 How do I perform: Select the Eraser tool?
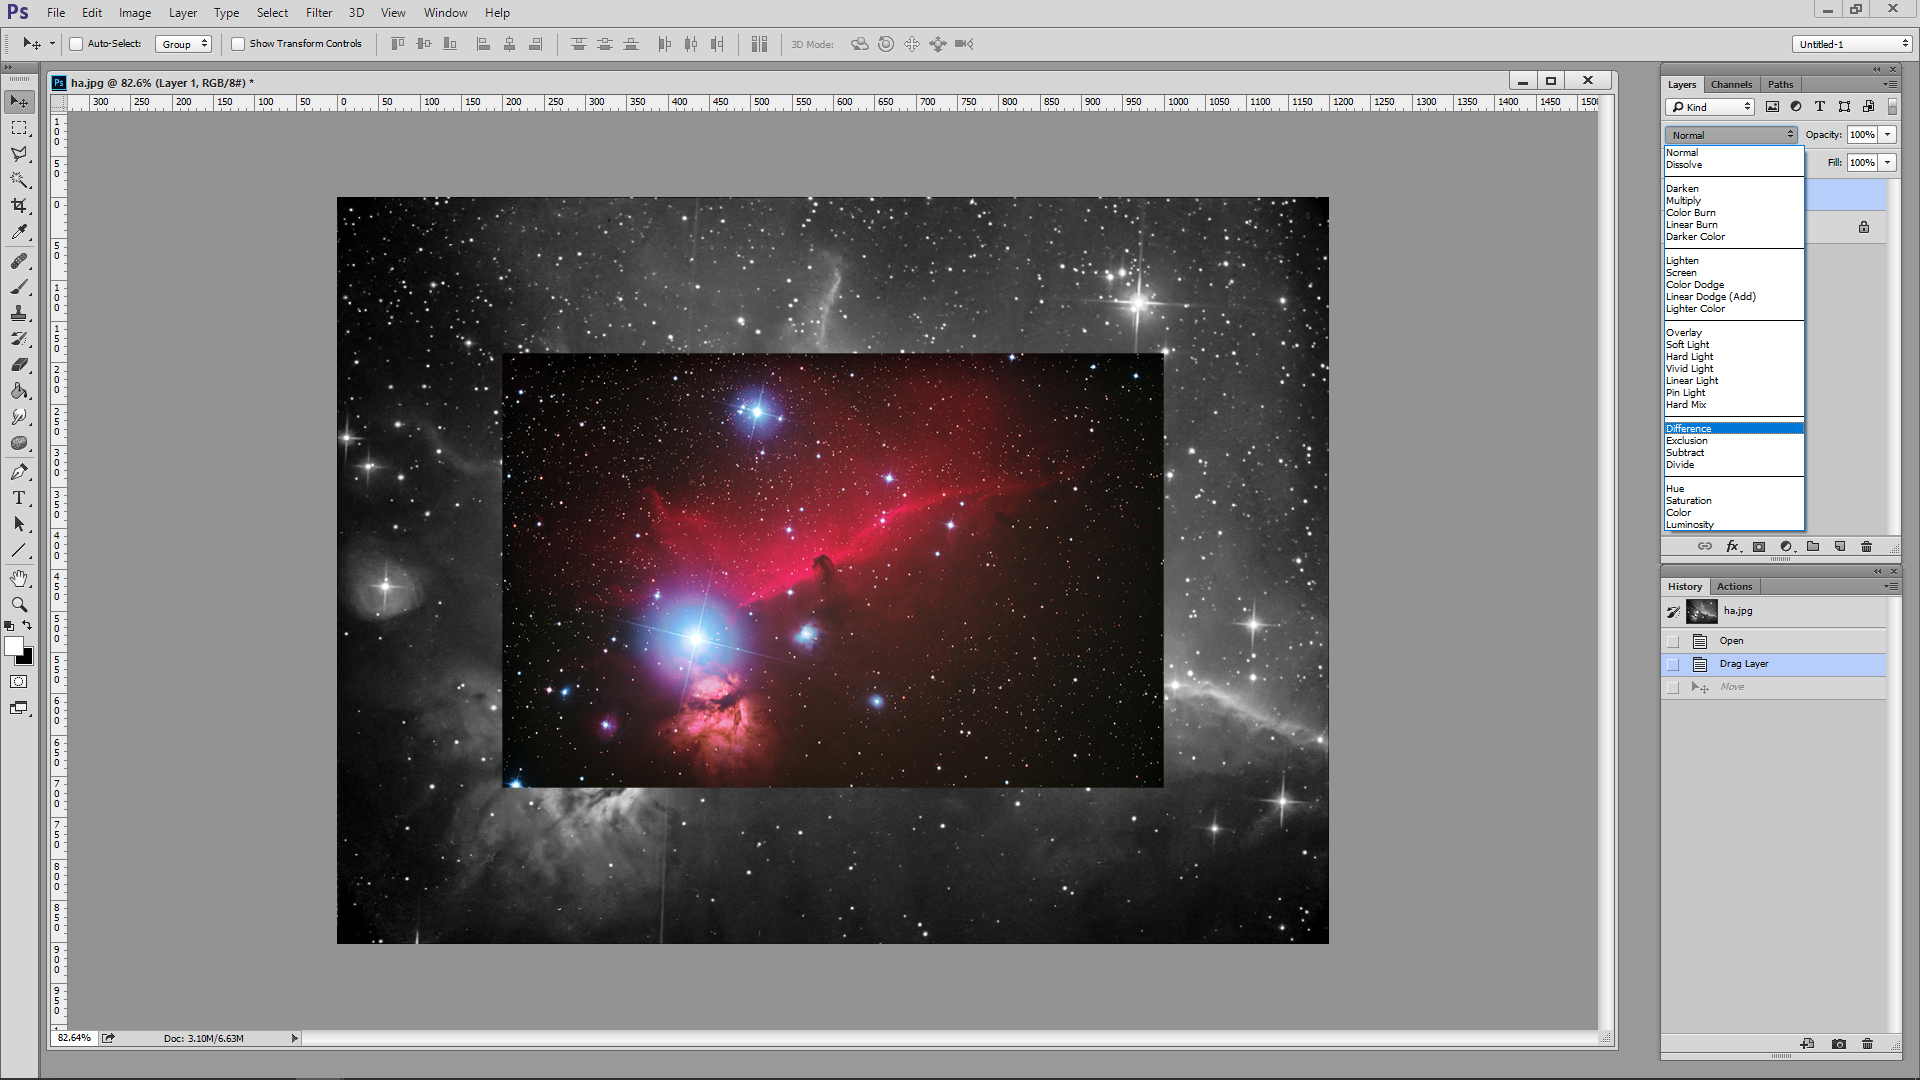[19, 365]
